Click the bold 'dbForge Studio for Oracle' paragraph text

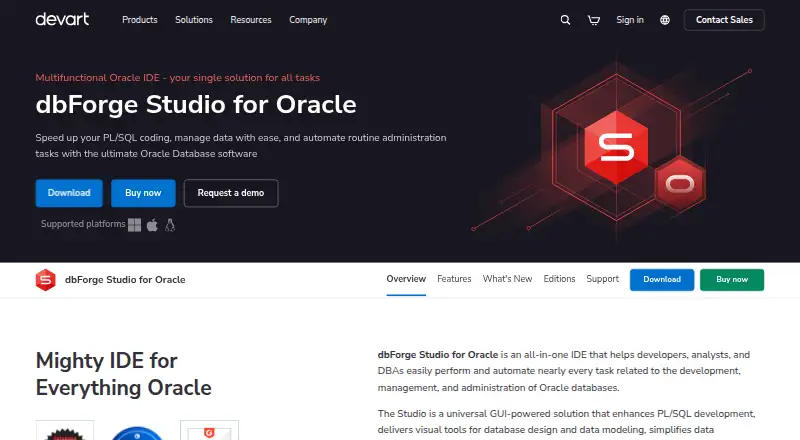(438, 355)
